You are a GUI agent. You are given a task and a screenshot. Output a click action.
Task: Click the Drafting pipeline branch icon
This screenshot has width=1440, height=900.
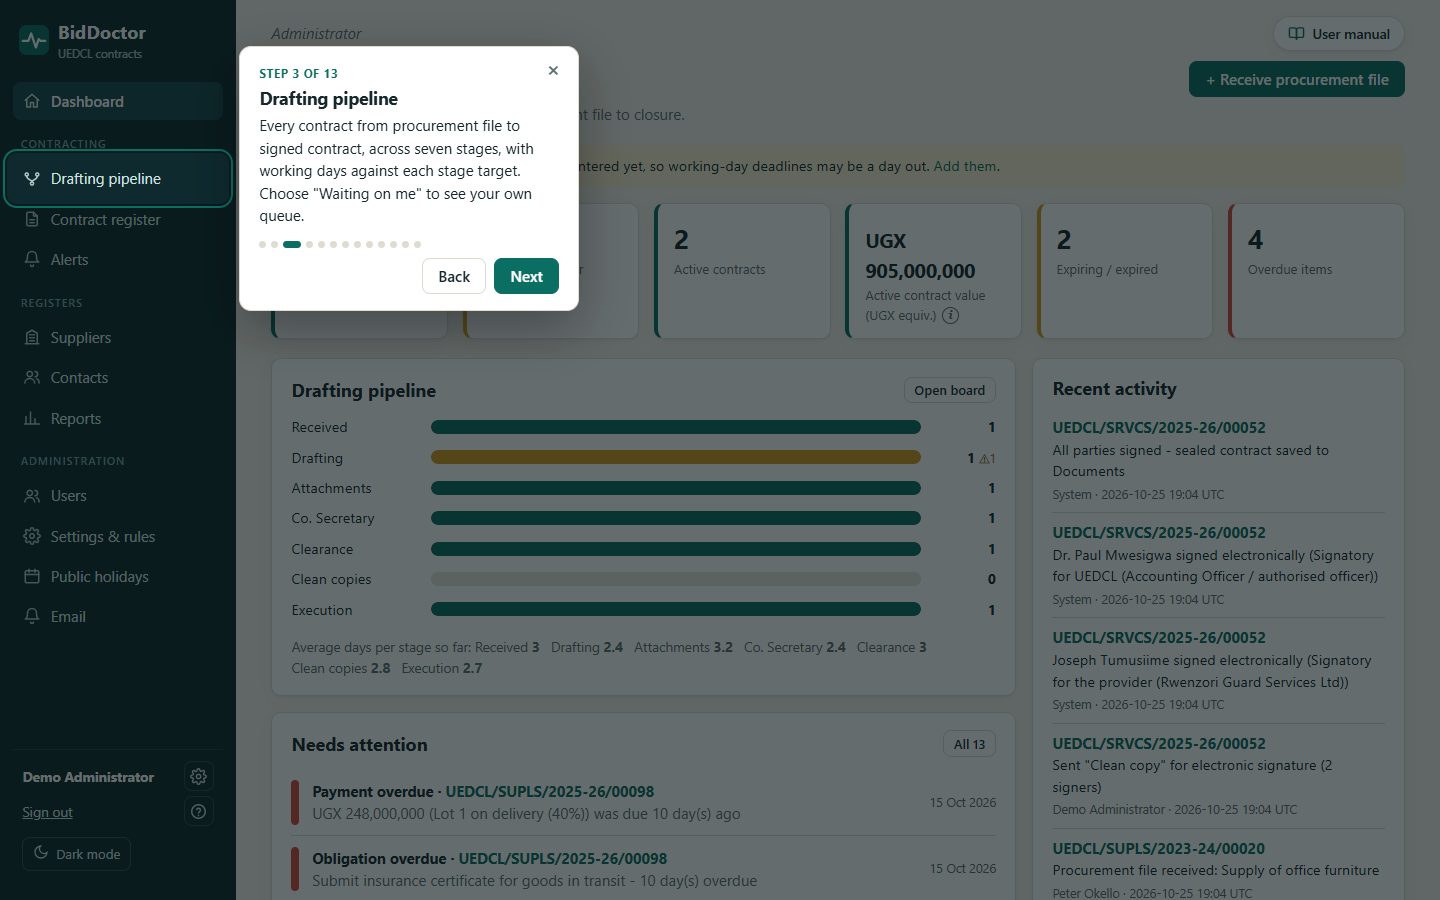pos(32,178)
